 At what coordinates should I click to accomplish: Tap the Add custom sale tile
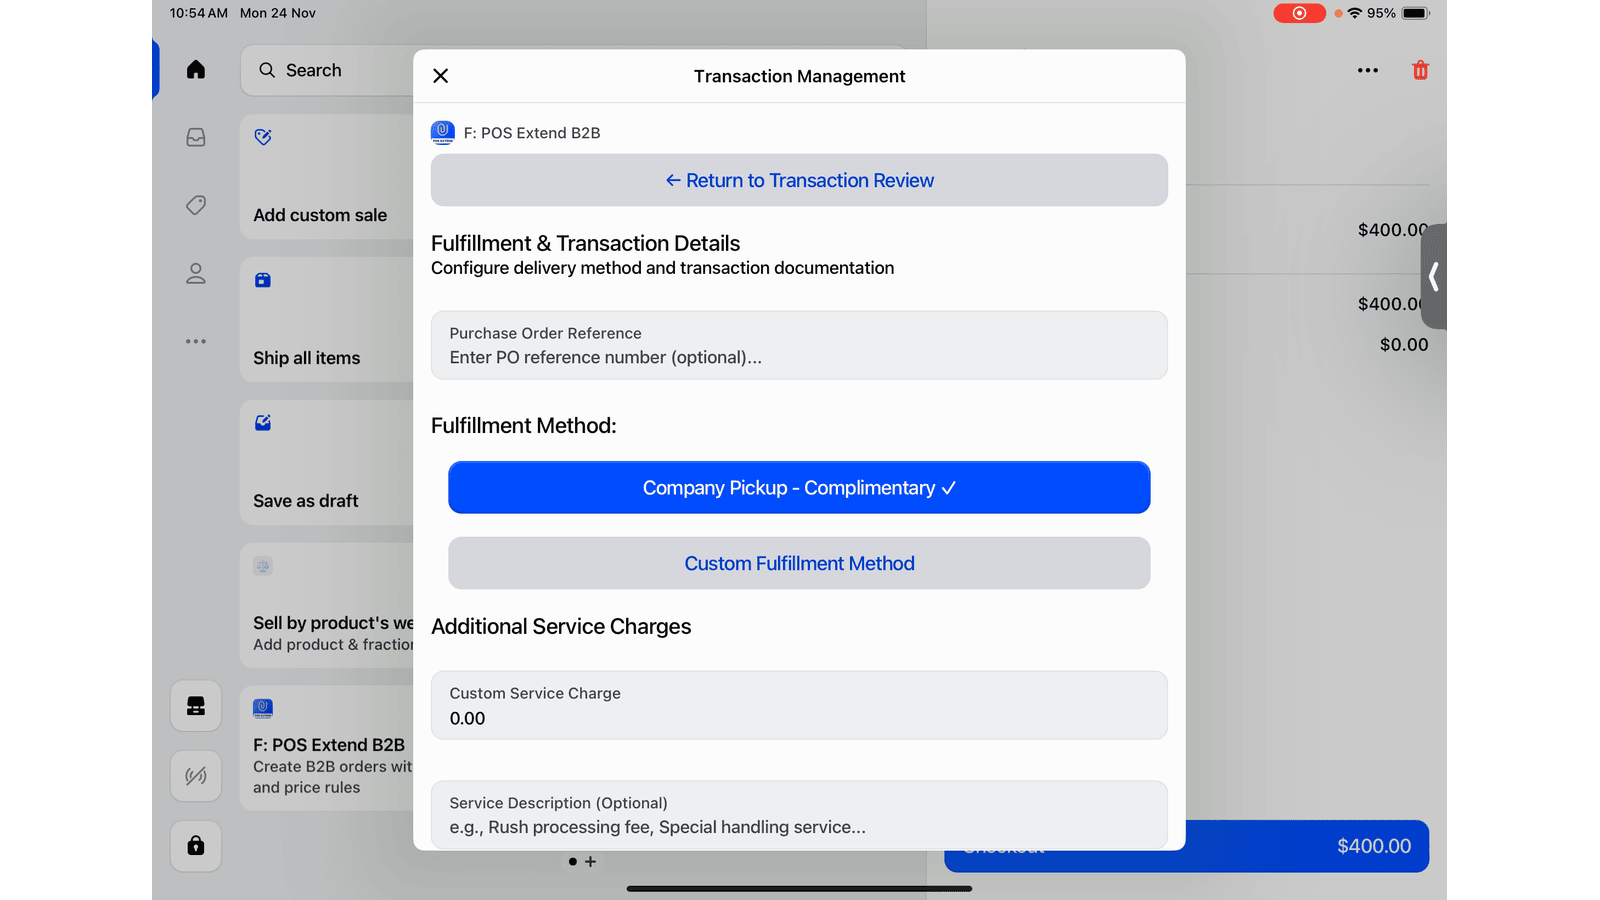click(x=327, y=176)
